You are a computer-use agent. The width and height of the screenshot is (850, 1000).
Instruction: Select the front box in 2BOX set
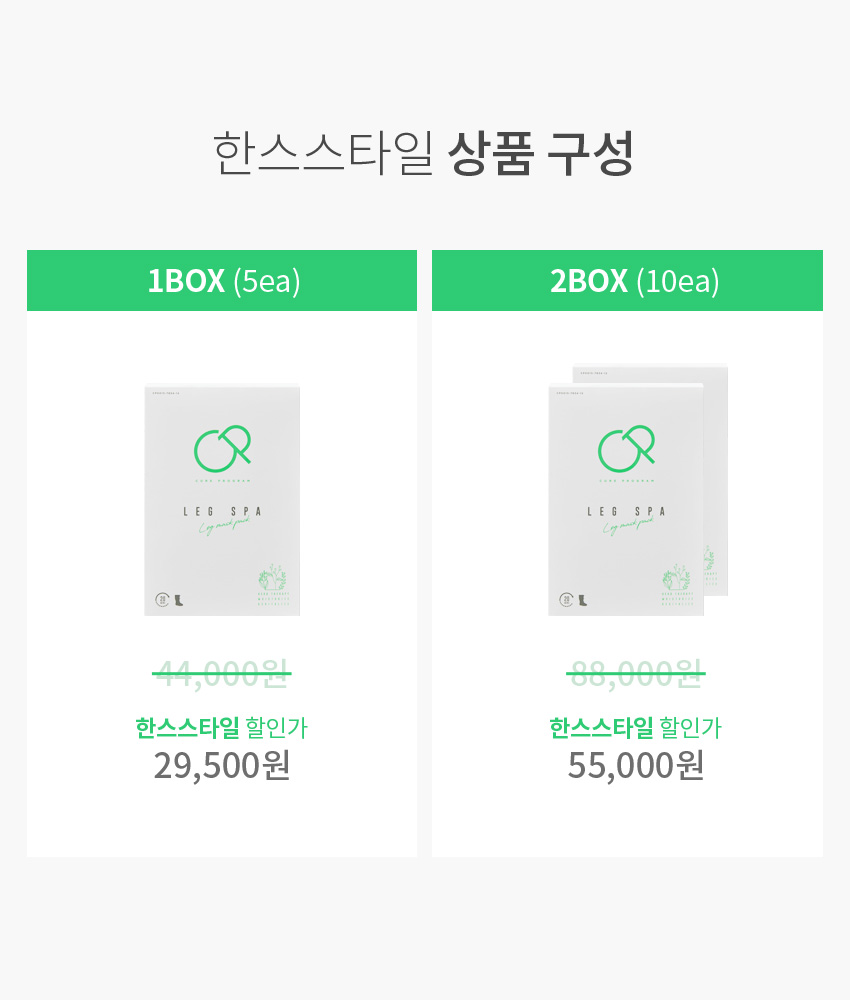[x=626, y=500]
